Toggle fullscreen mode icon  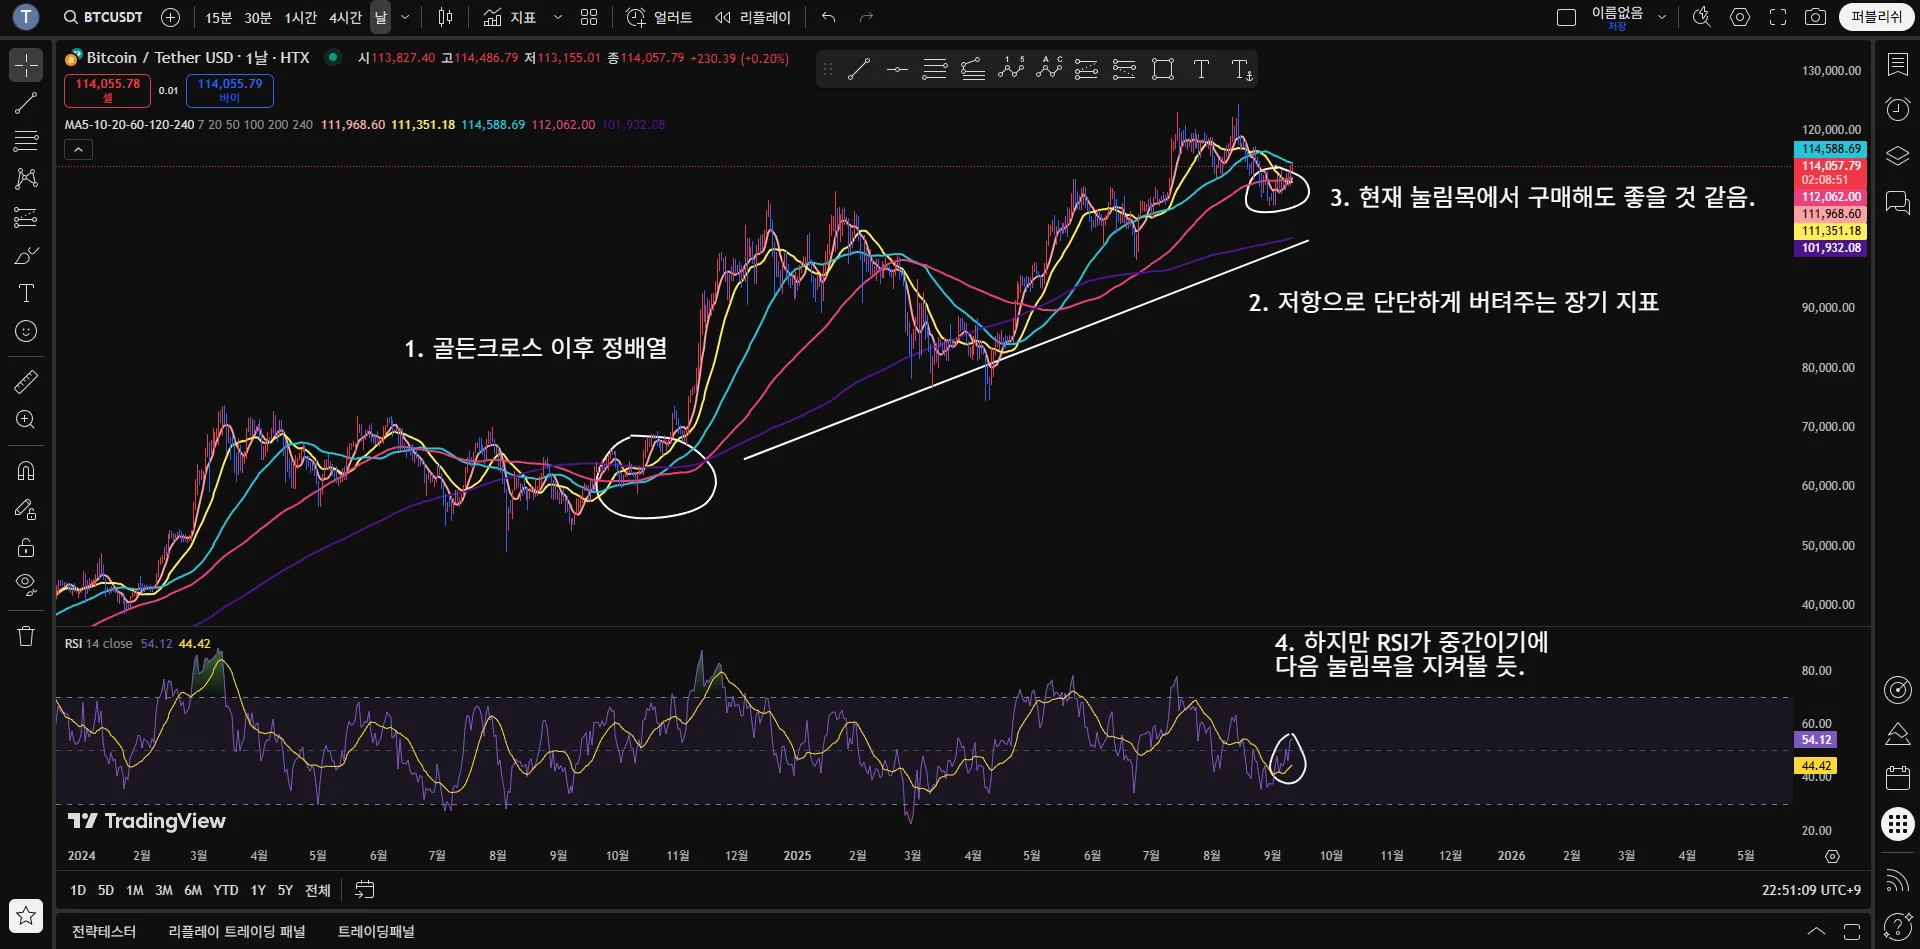click(1778, 17)
